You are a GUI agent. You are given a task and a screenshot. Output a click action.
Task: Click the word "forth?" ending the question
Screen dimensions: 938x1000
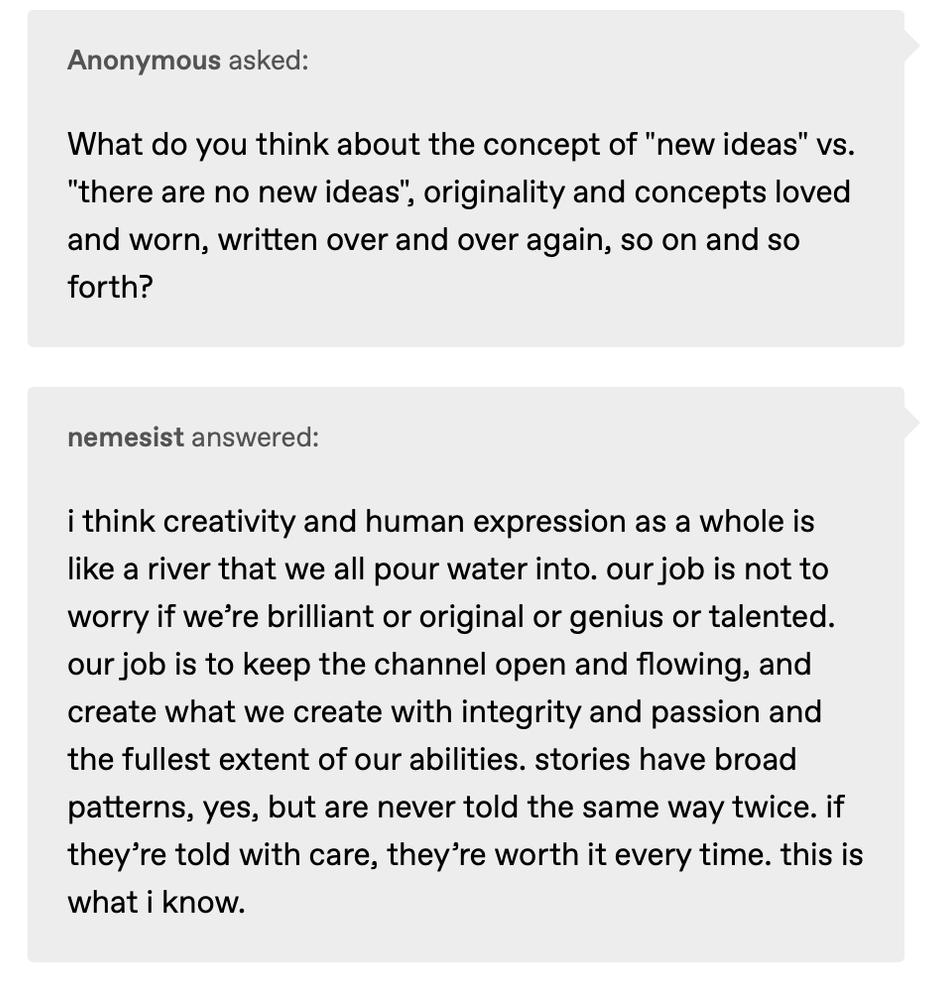click(110, 287)
